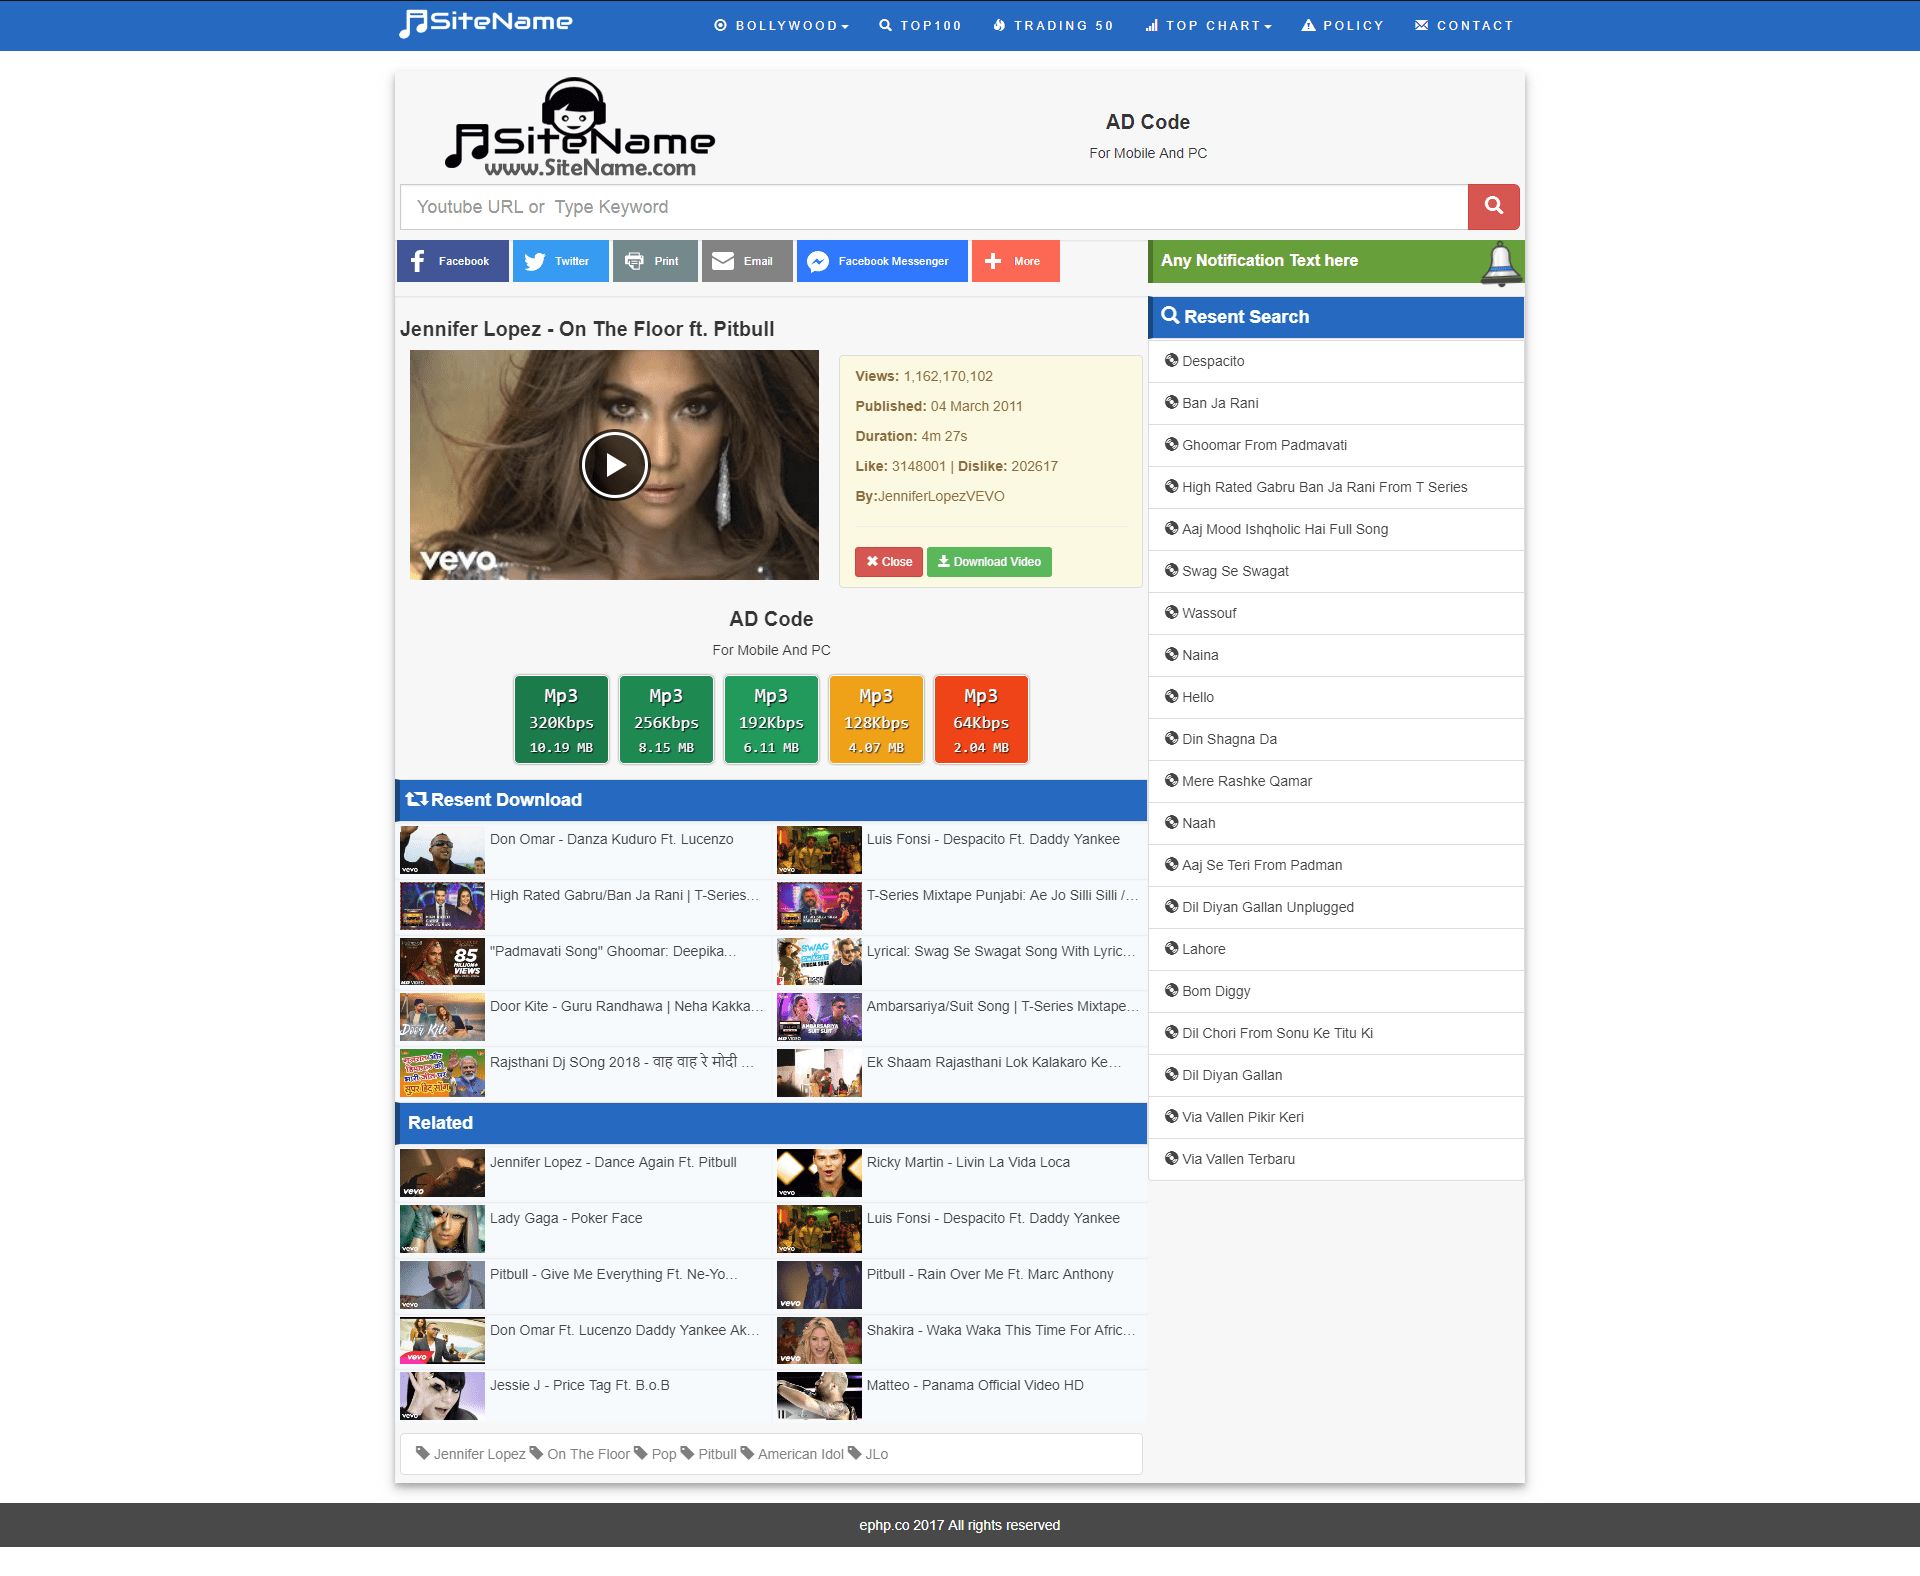
Task: Open the More share options plus
Action: click(1014, 261)
